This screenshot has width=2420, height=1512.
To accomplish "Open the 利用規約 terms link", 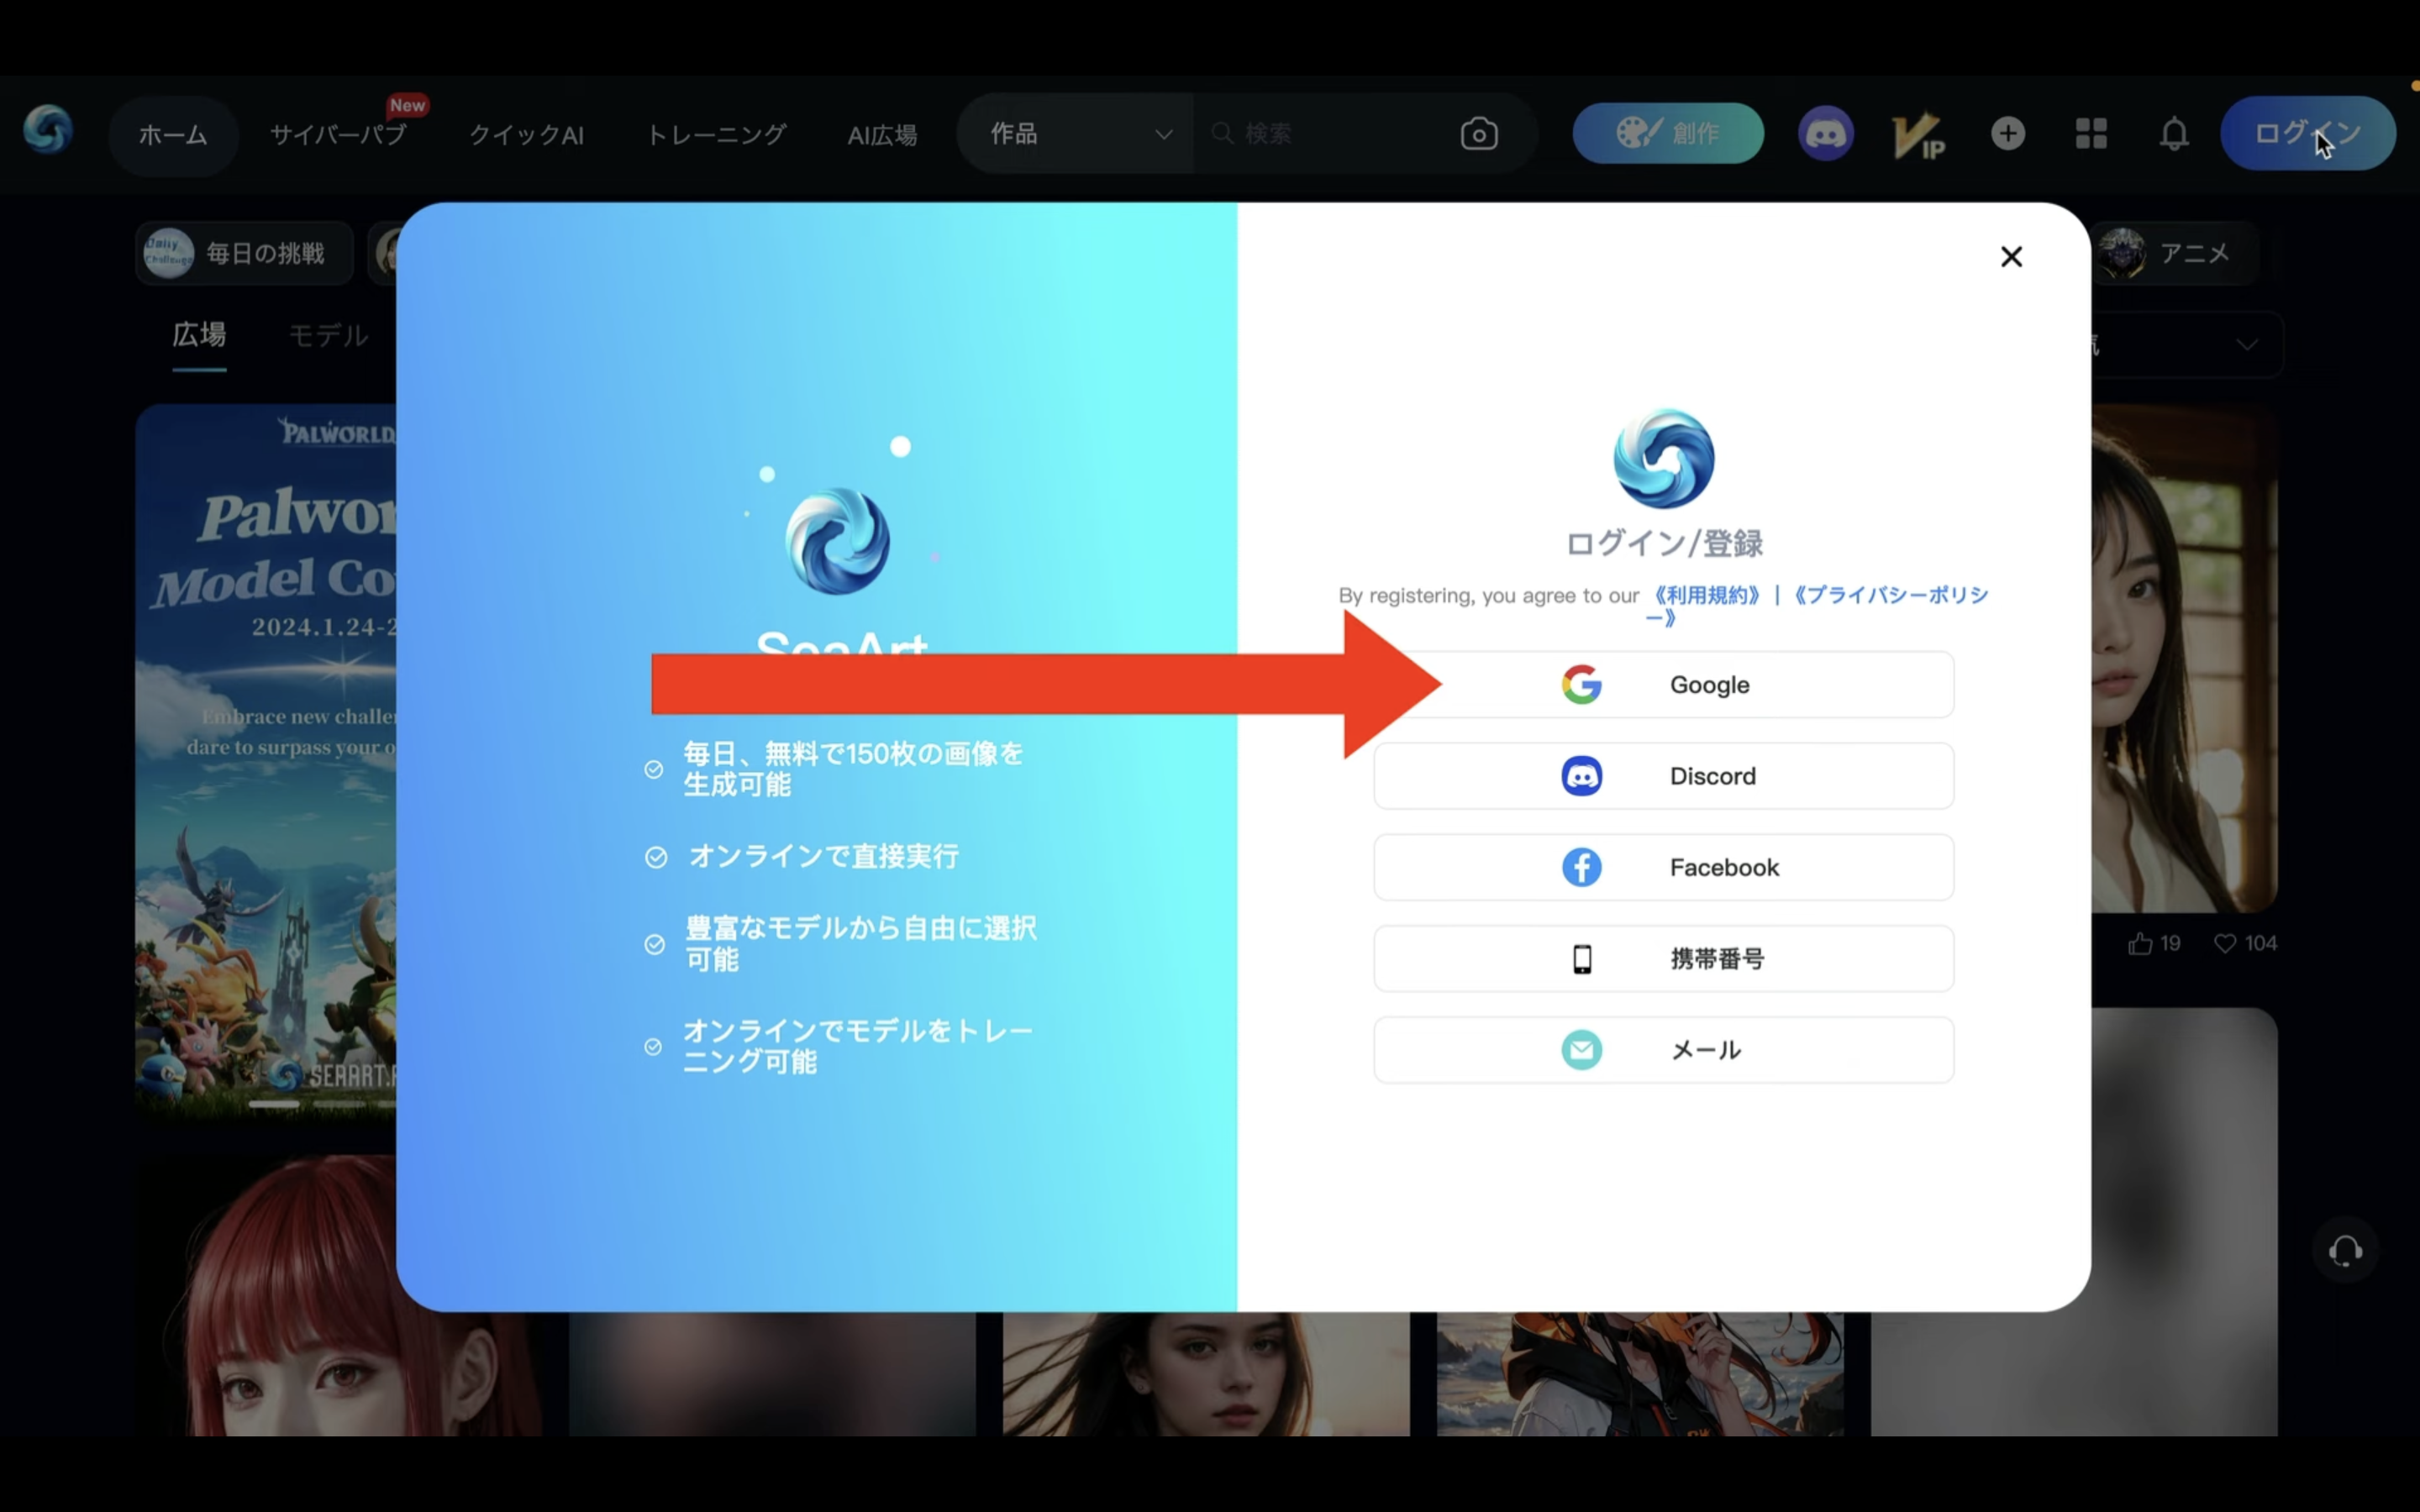I will coord(1707,595).
